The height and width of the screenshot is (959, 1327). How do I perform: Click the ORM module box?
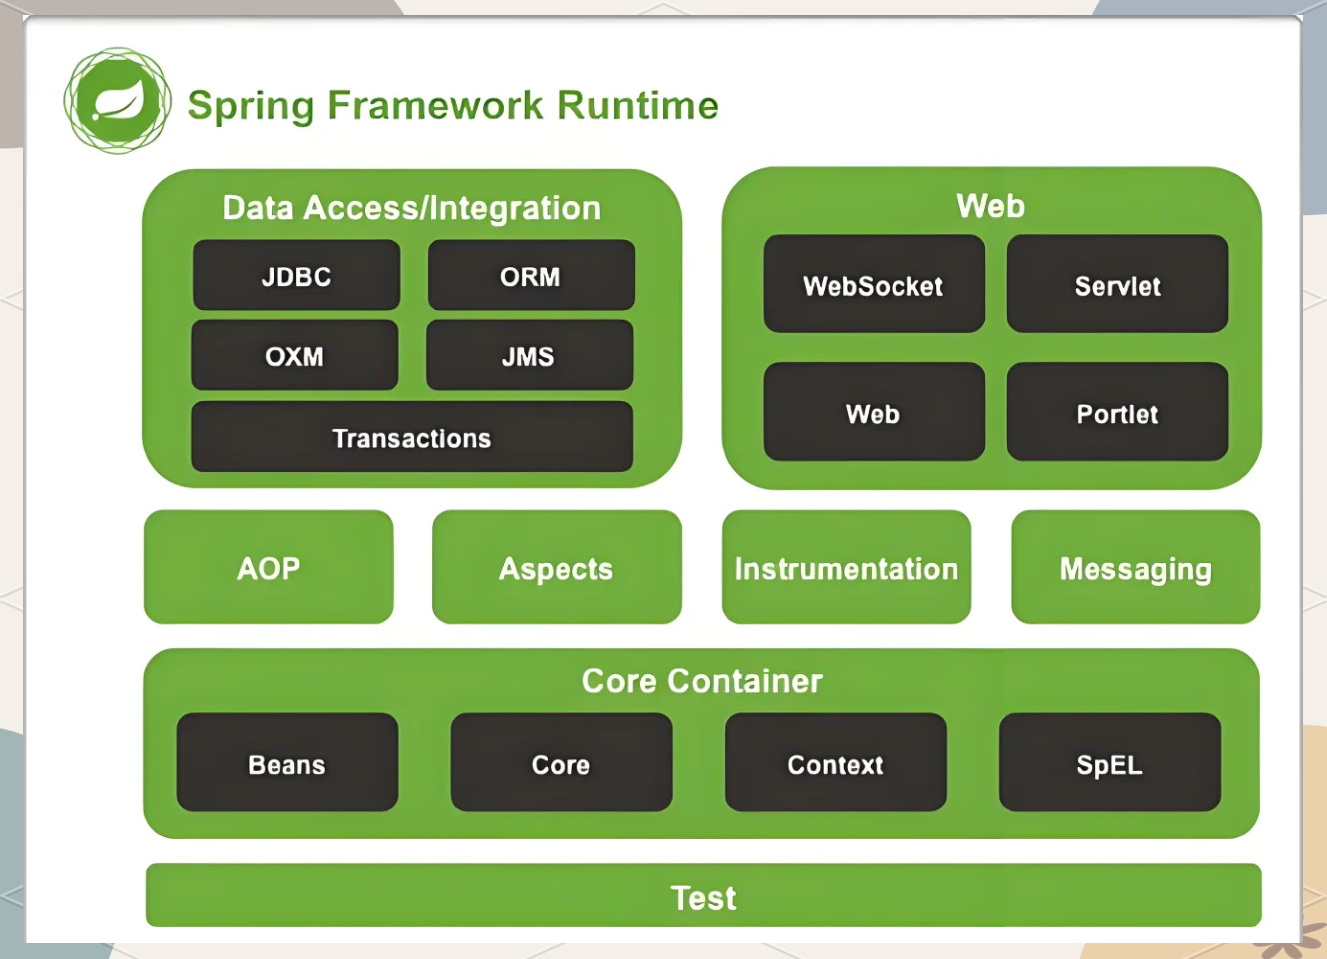click(531, 275)
